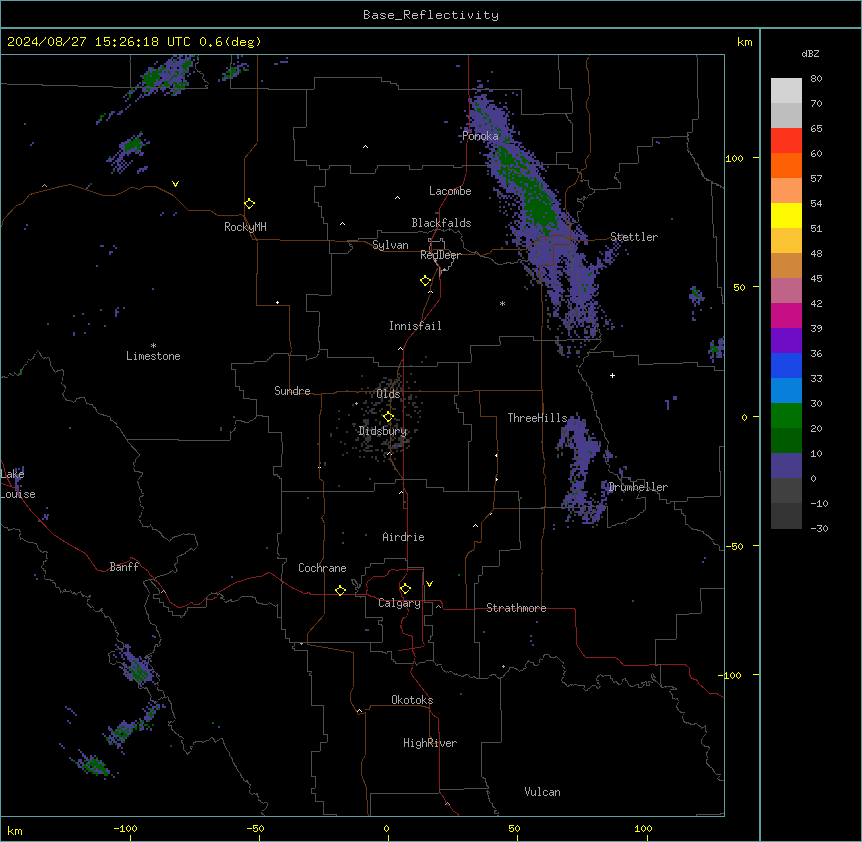Pick the violet 39-36 dBZ legend swatch
The width and height of the screenshot is (862, 842).
point(786,341)
